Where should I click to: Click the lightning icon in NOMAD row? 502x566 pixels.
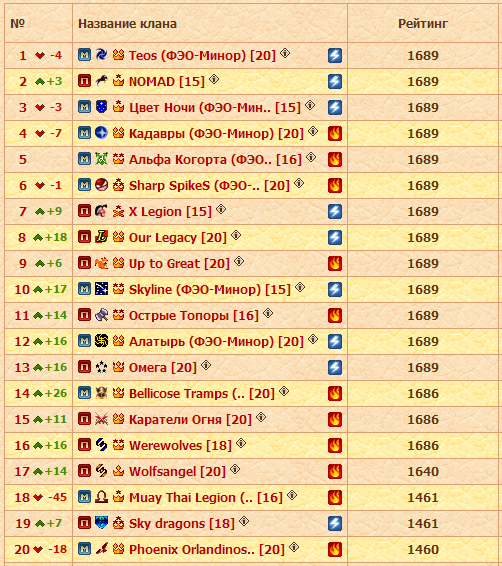point(335,81)
